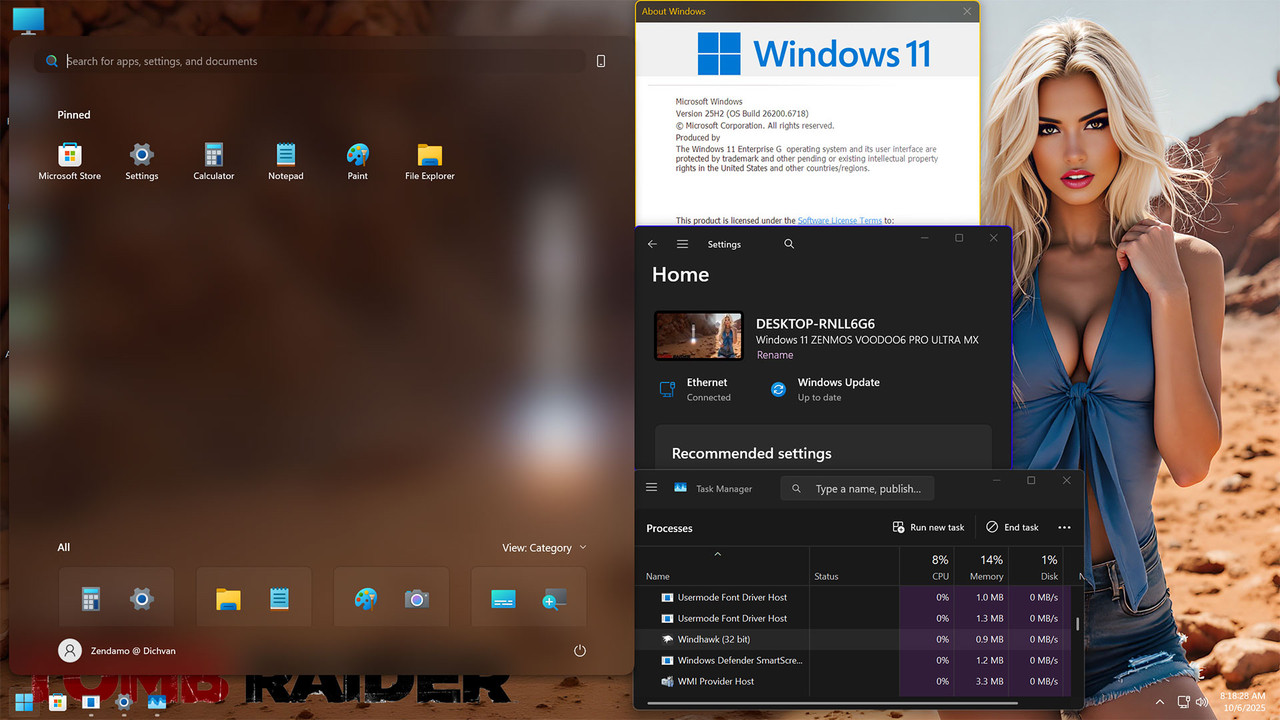
Task: Launch pinned Paint app
Action: coord(358,161)
